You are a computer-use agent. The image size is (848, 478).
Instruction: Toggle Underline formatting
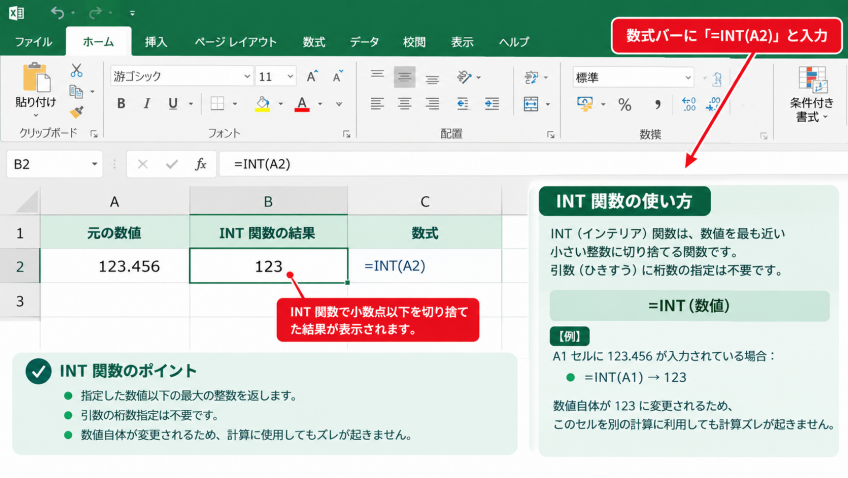(x=173, y=104)
